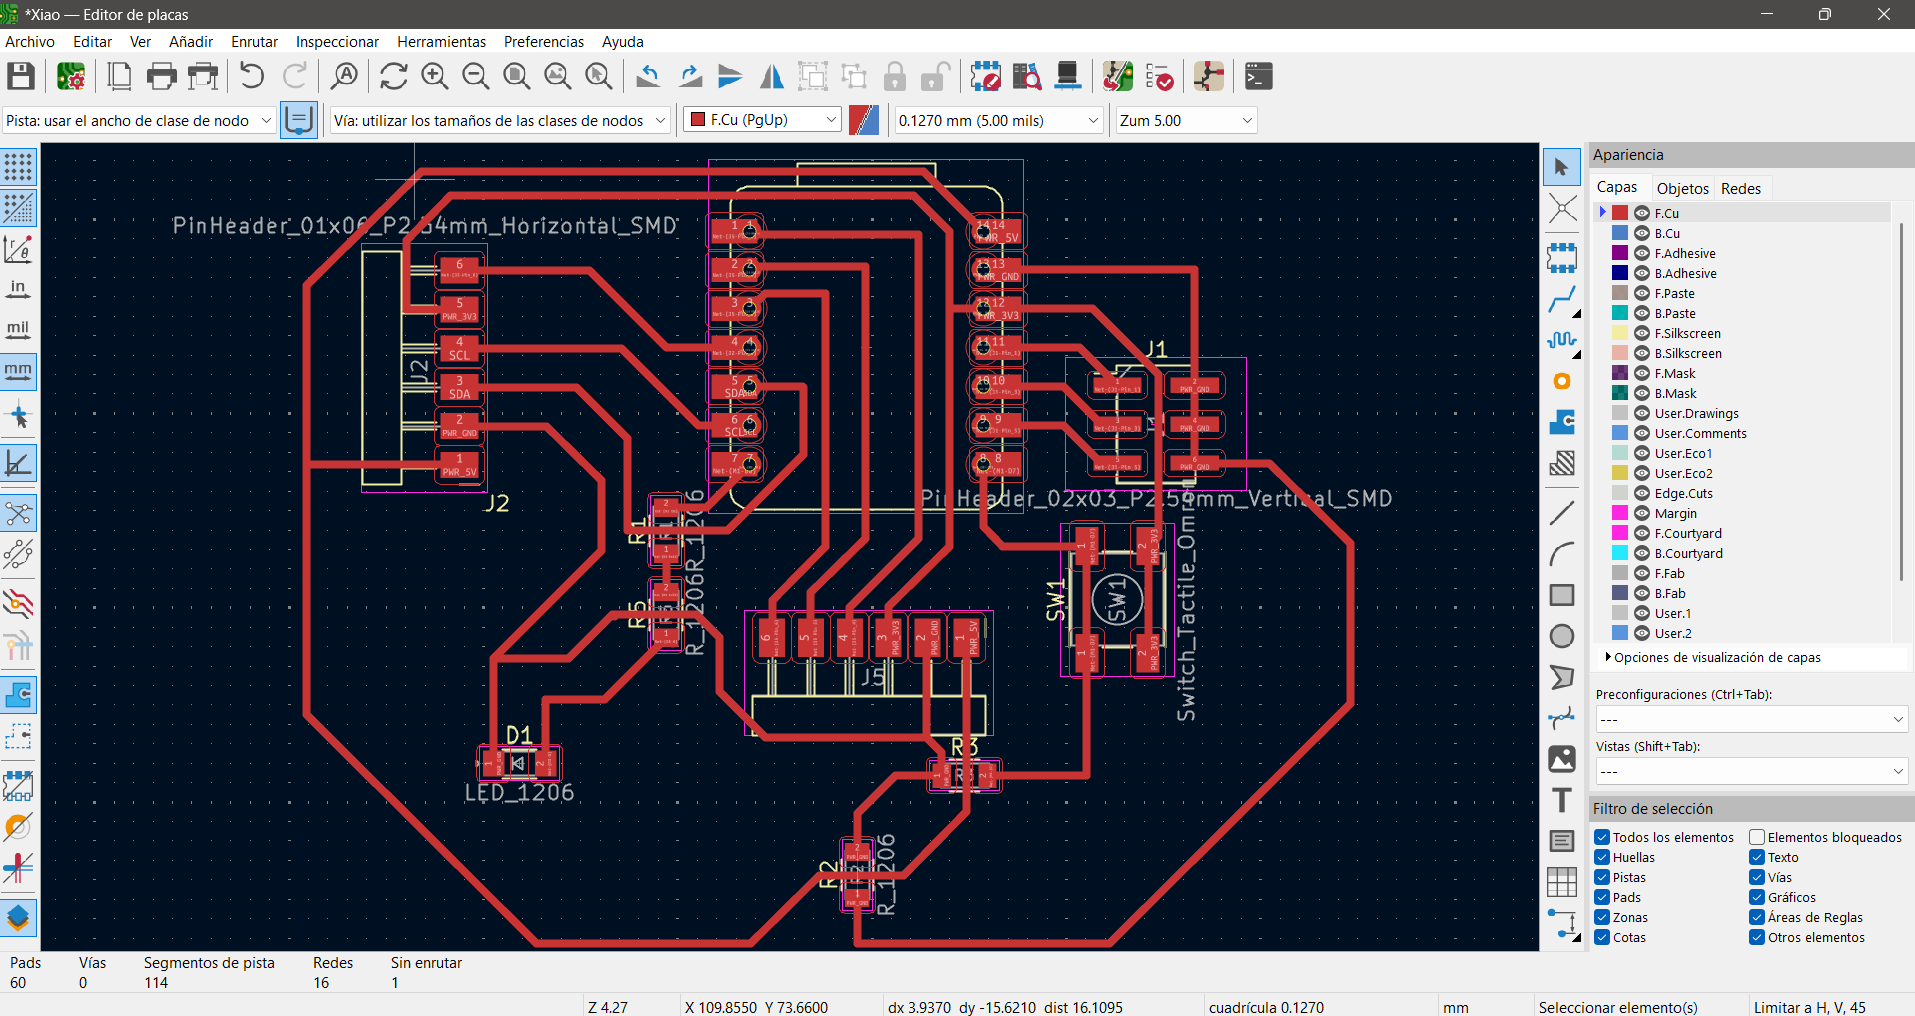Select the Edge.Cuts layer row
The image size is (1915, 1016).
pyautogui.click(x=1683, y=493)
